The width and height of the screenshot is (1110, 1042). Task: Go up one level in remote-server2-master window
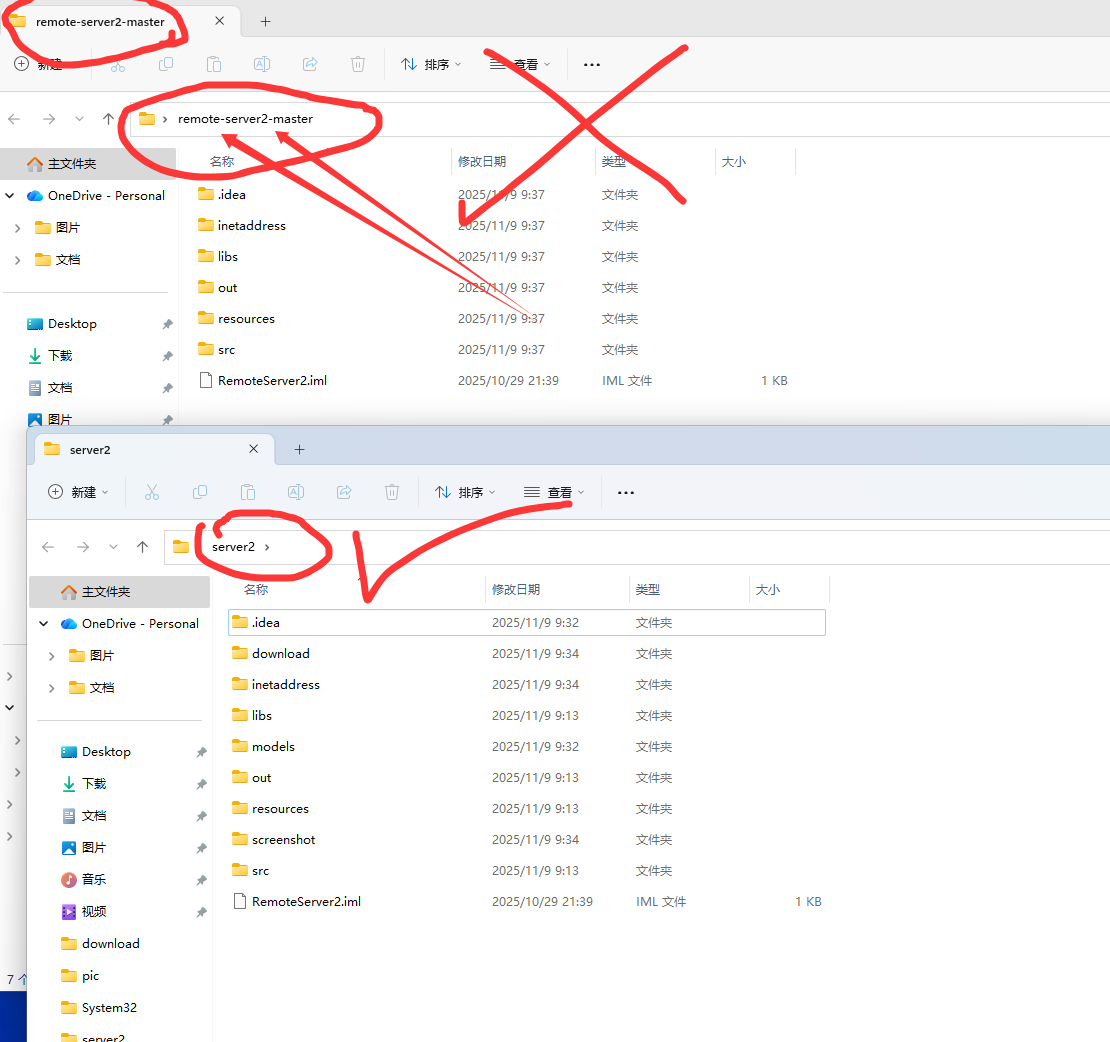click(108, 119)
